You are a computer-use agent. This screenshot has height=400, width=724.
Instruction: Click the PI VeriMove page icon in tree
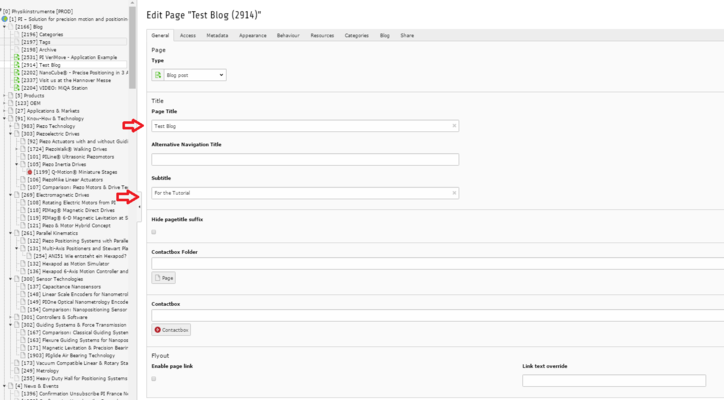[17, 57]
